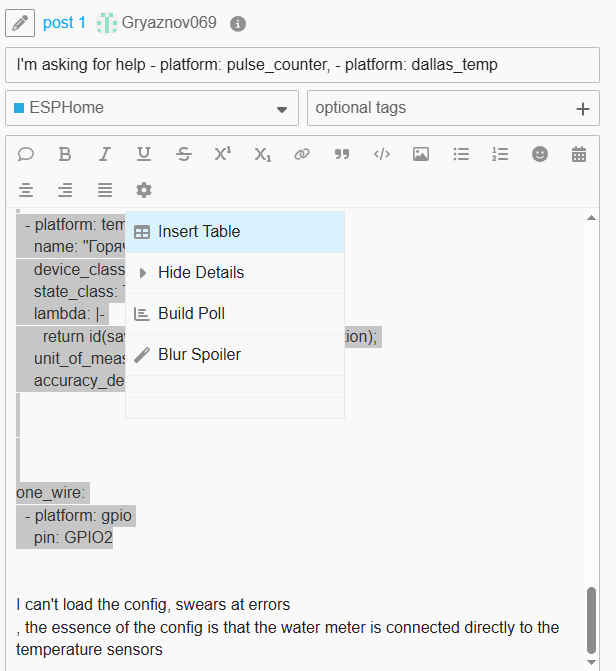Image resolution: width=616 pixels, height=671 pixels.
Task: Insert preformatted code block icon
Action: 381,154
